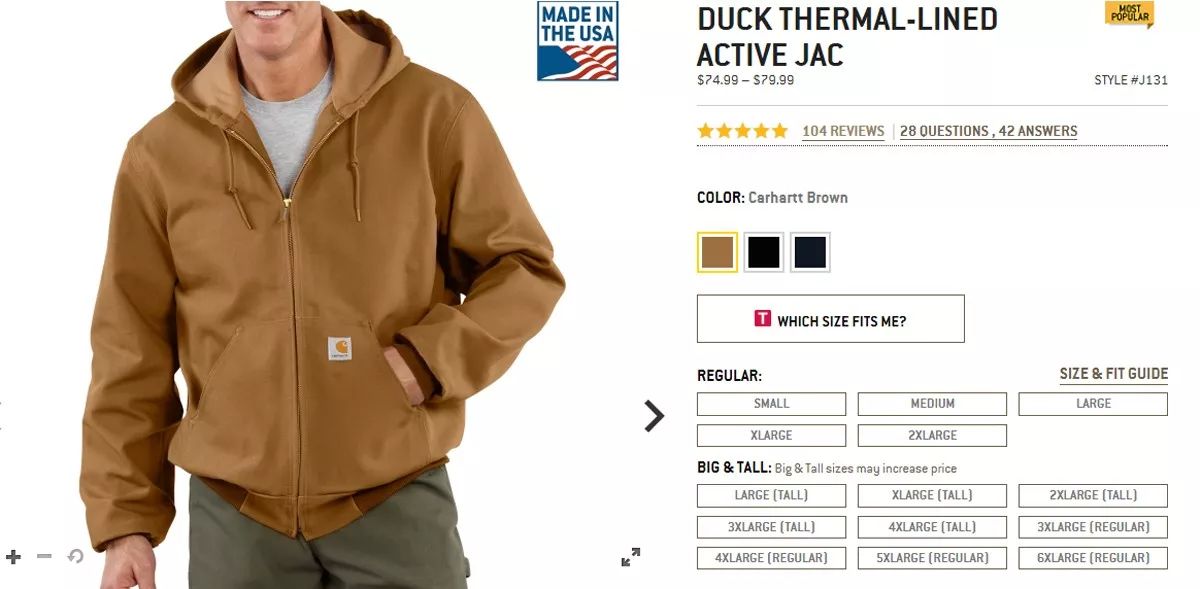Open the Which Size Fits Me tool
Viewport: 1200px width, 589px height.
[831, 319]
